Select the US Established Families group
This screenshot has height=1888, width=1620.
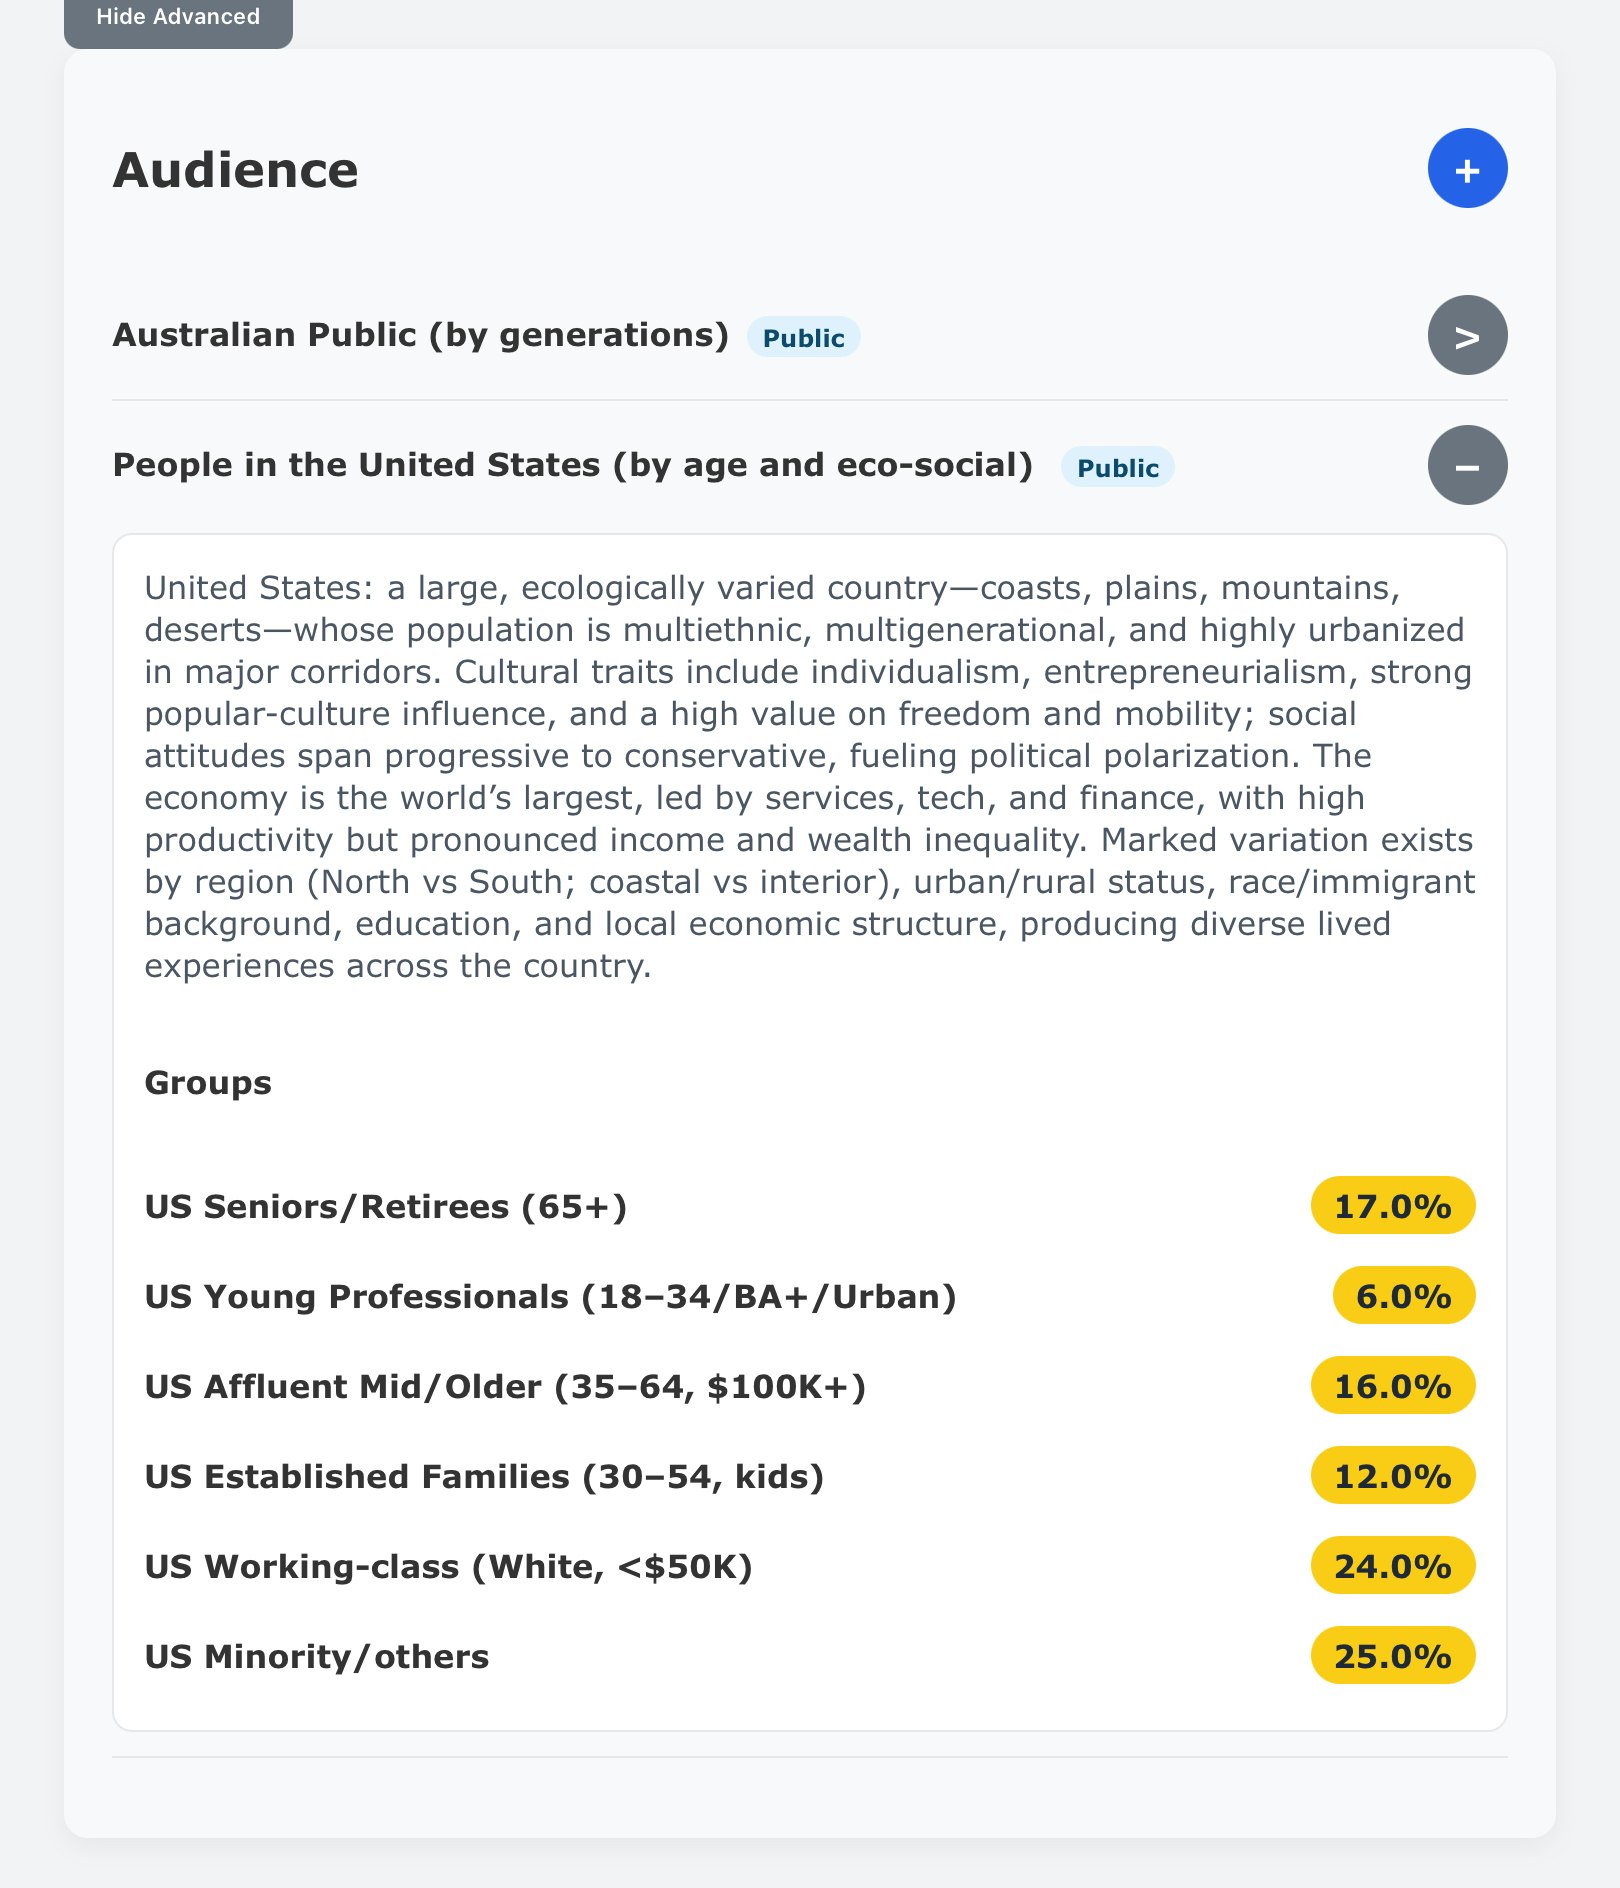coord(484,1477)
